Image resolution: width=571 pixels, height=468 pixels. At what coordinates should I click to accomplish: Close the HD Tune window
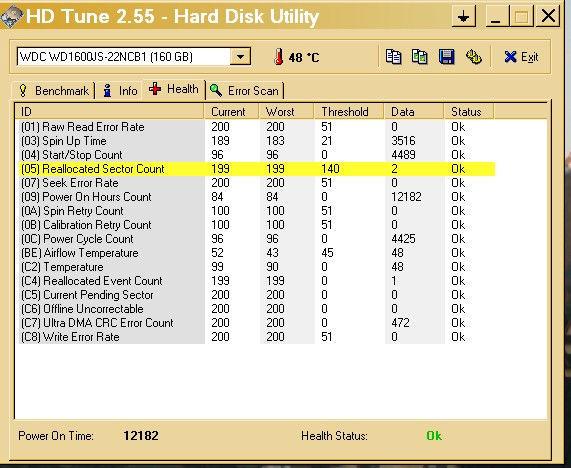pyautogui.click(x=548, y=16)
